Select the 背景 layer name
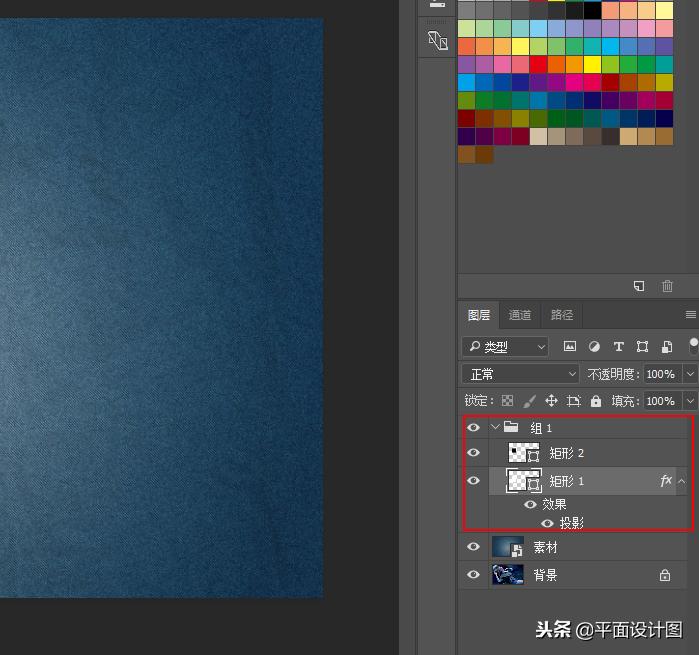The width and height of the screenshot is (699, 655). (x=545, y=575)
